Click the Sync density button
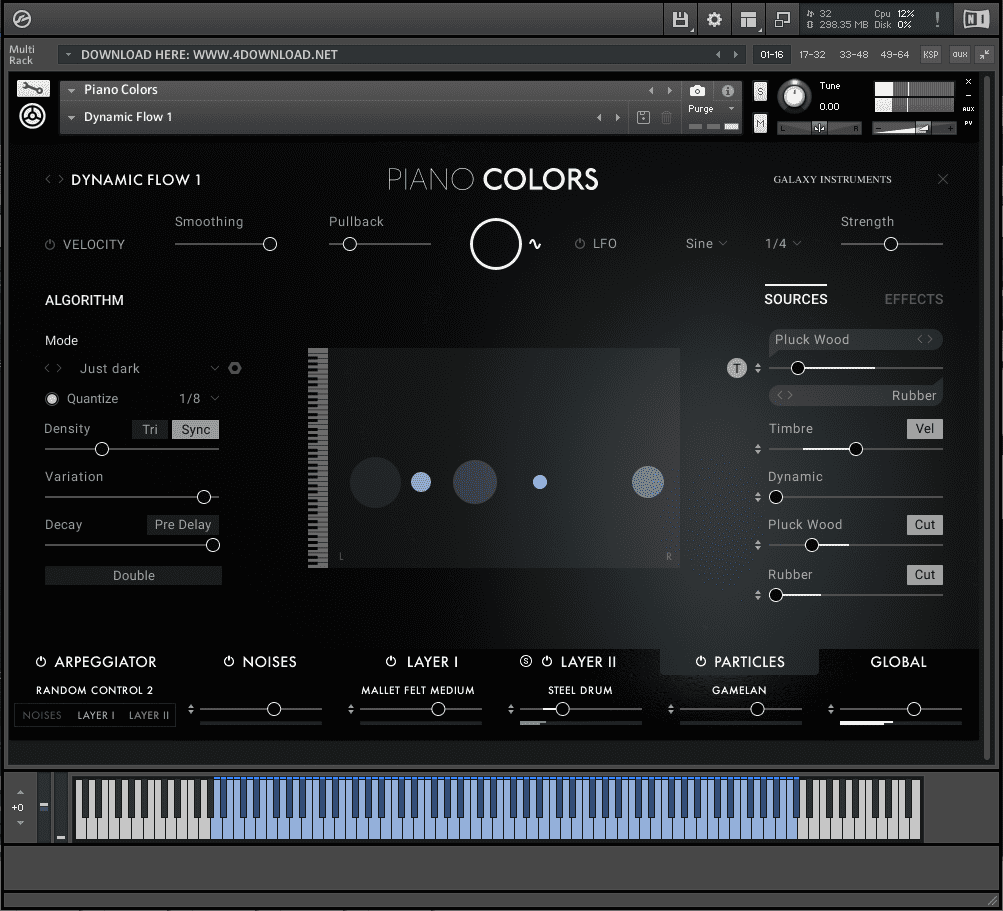This screenshot has height=911, width=1003. (x=196, y=429)
